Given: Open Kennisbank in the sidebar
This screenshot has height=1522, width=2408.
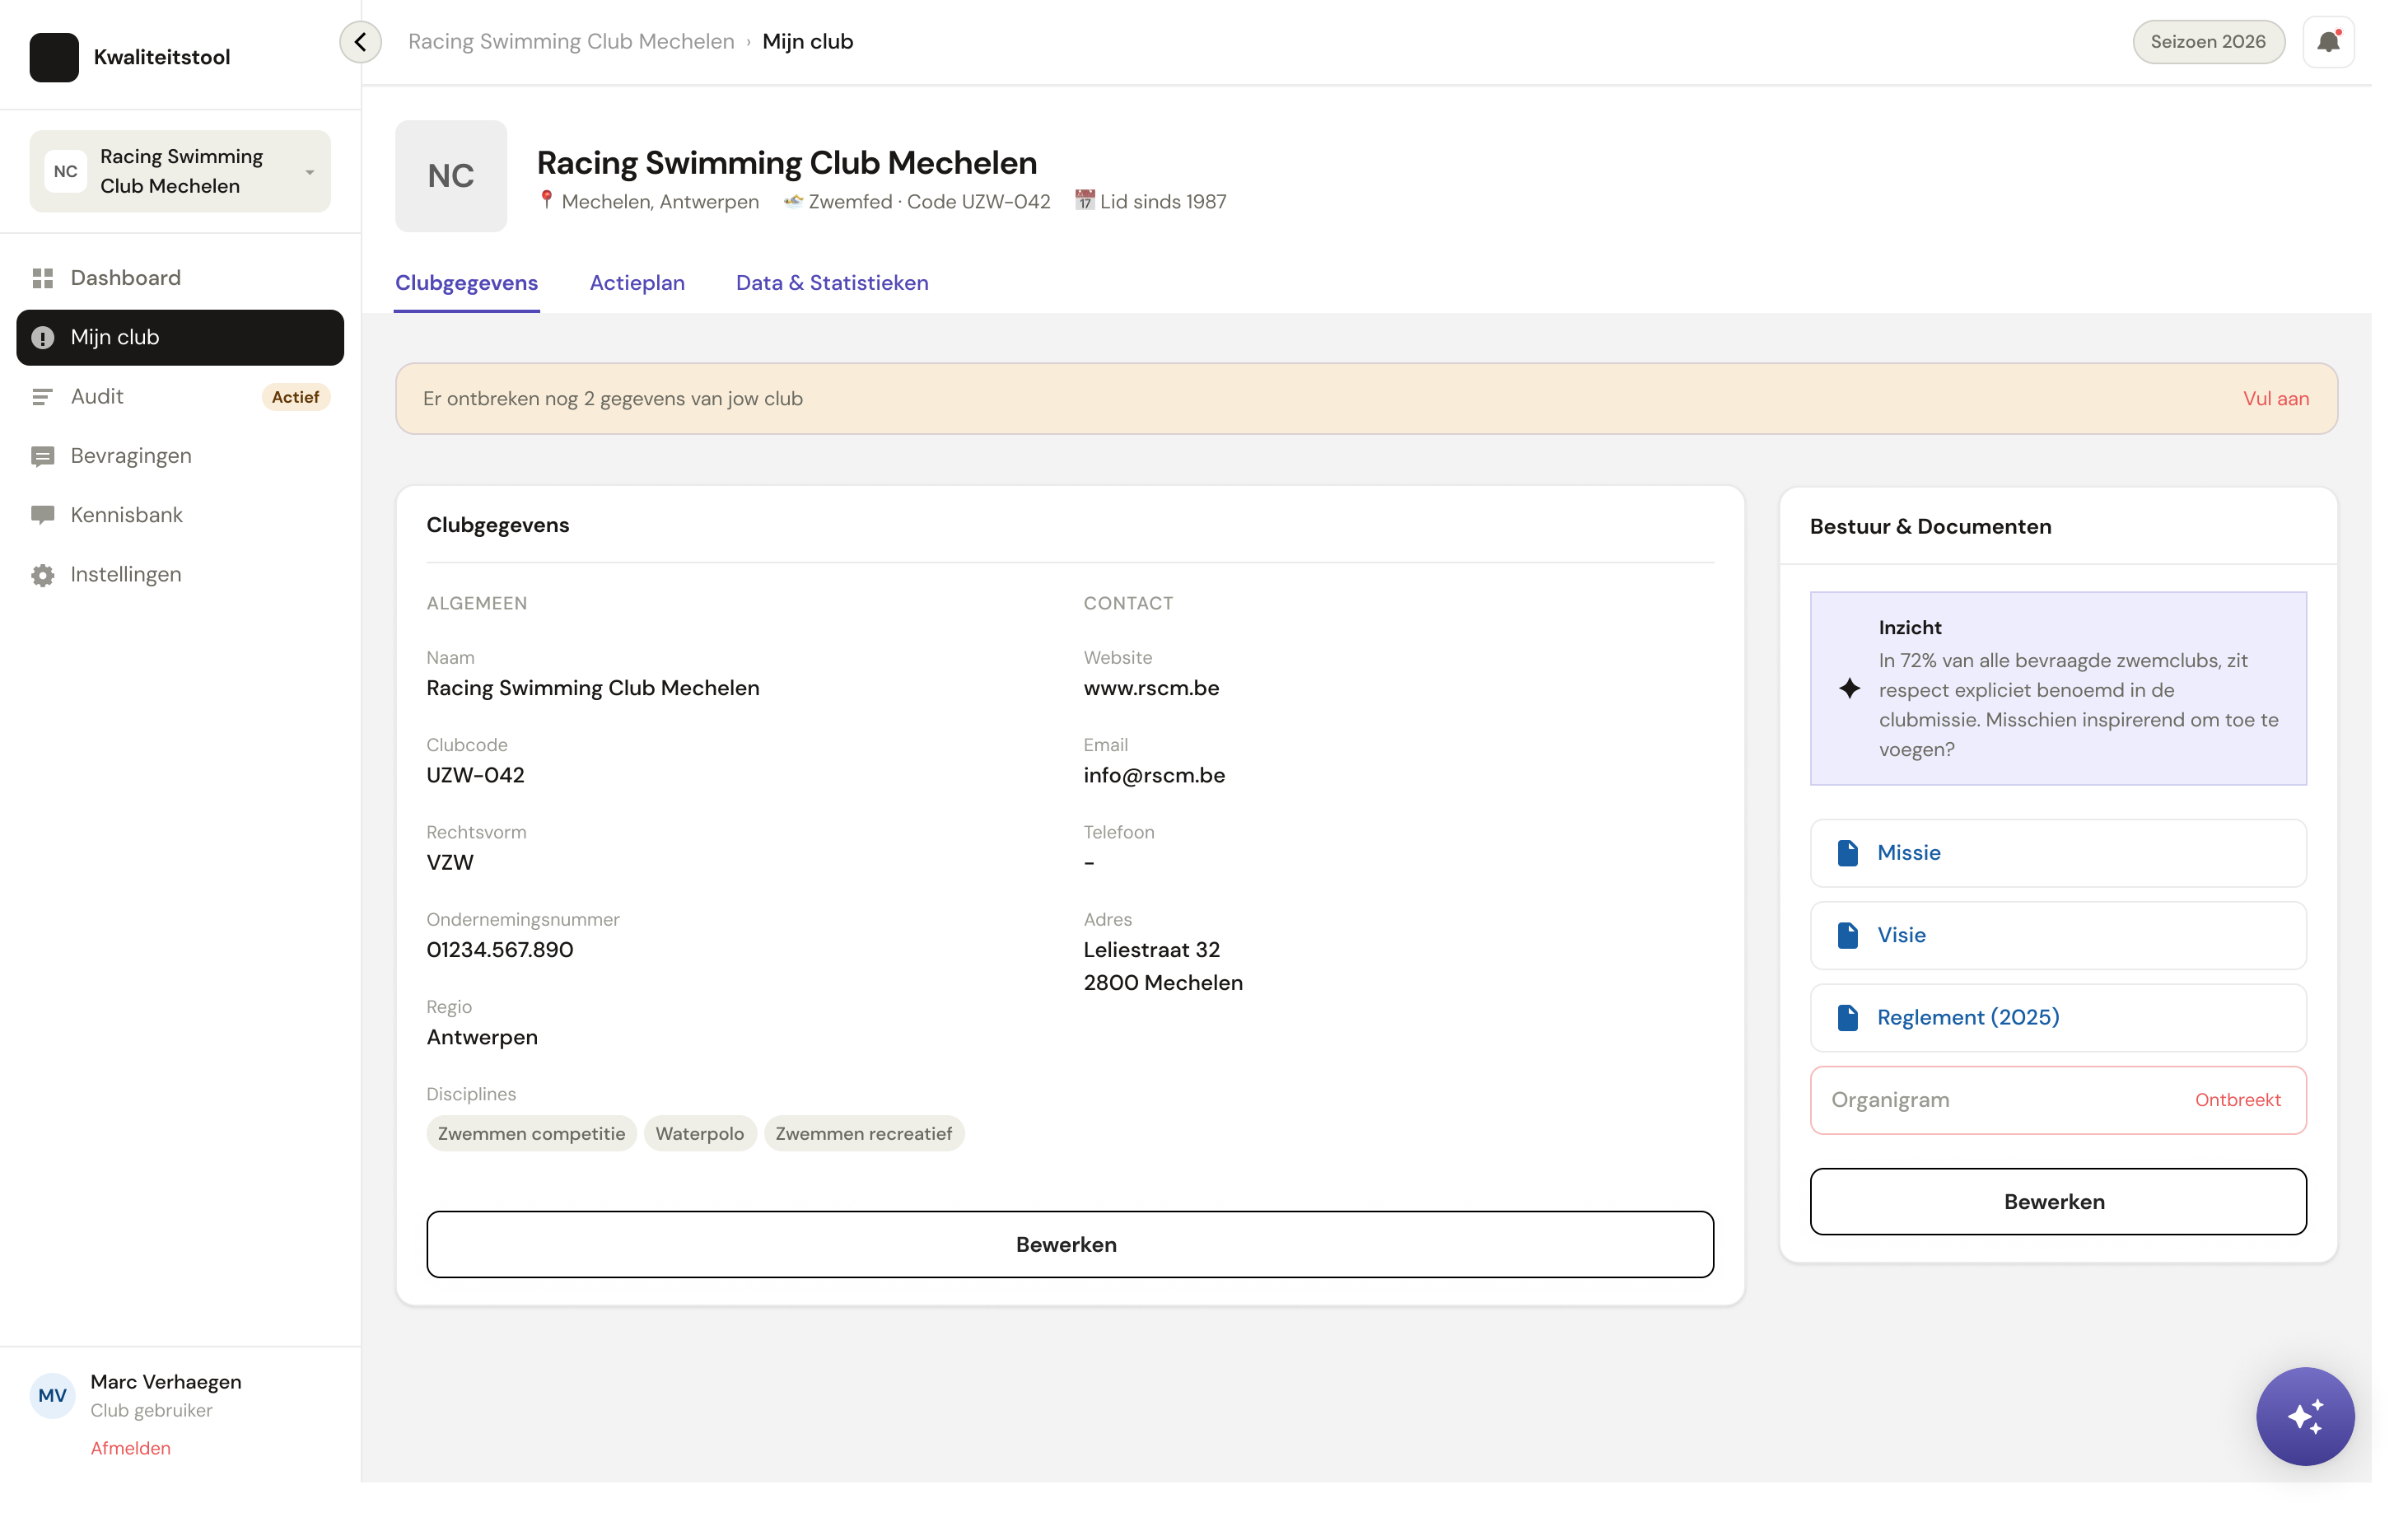Looking at the screenshot, I should click(x=180, y=516).
